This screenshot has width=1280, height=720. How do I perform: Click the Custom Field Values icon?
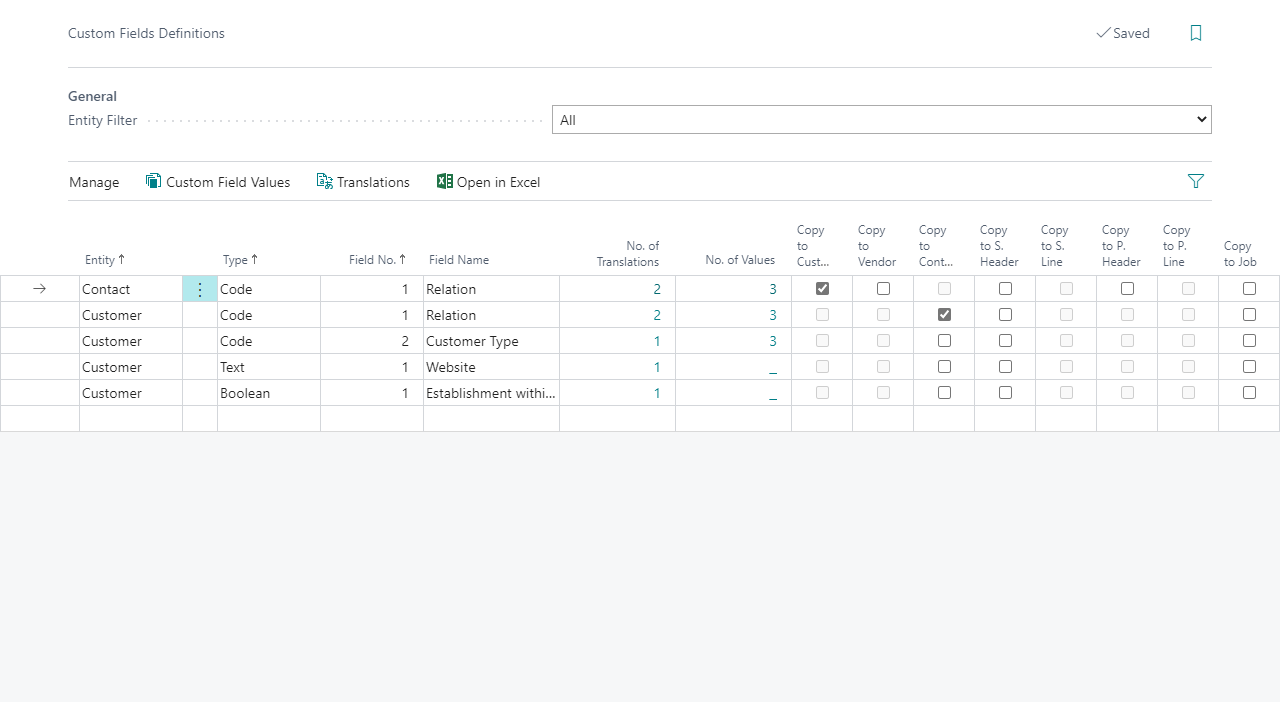(153, 181)
